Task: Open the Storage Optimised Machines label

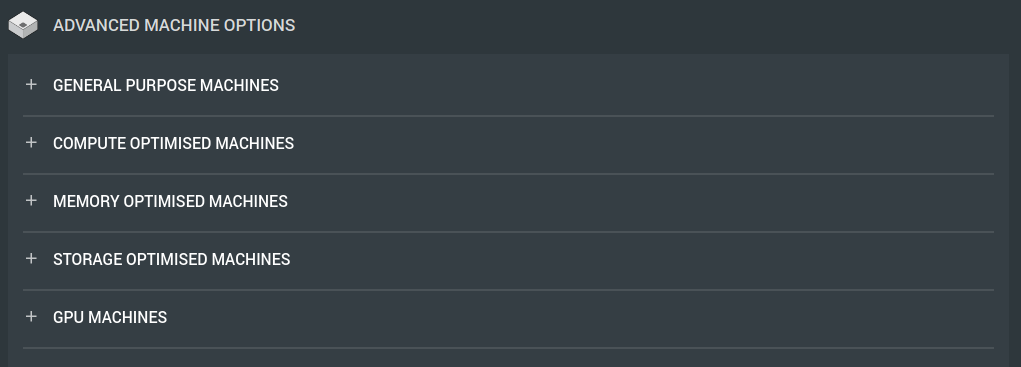Action: click(171, 259)
